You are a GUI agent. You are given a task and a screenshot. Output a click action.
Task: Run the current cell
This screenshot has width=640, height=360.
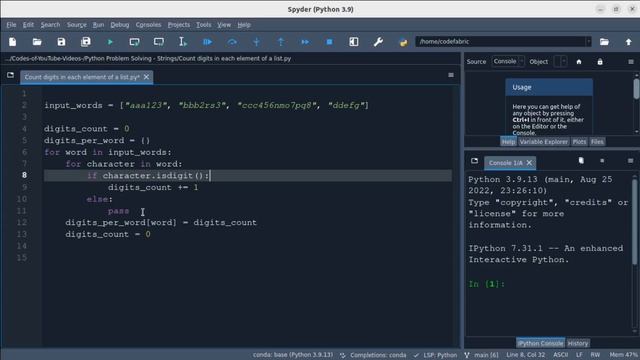pos(134,42)
